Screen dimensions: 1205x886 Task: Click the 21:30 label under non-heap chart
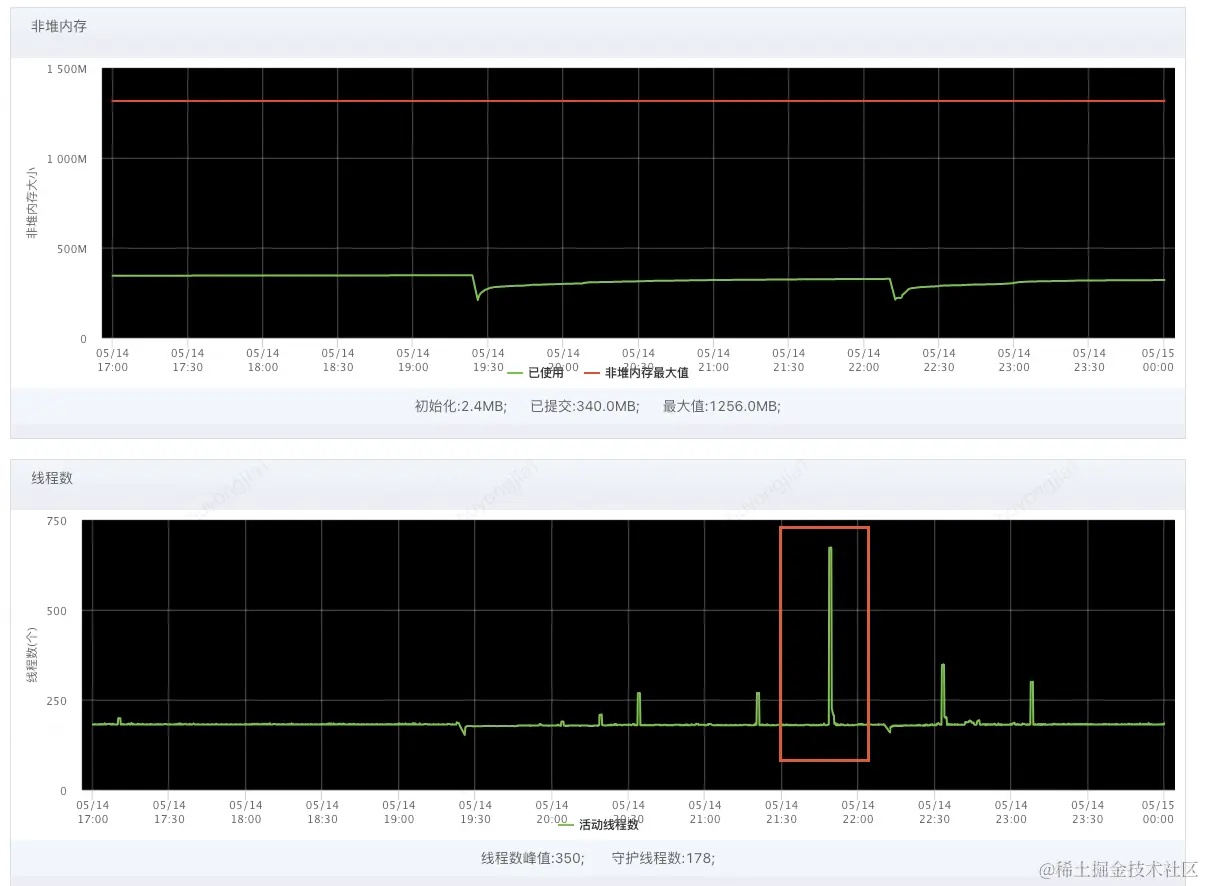click(x=789, y=360)
